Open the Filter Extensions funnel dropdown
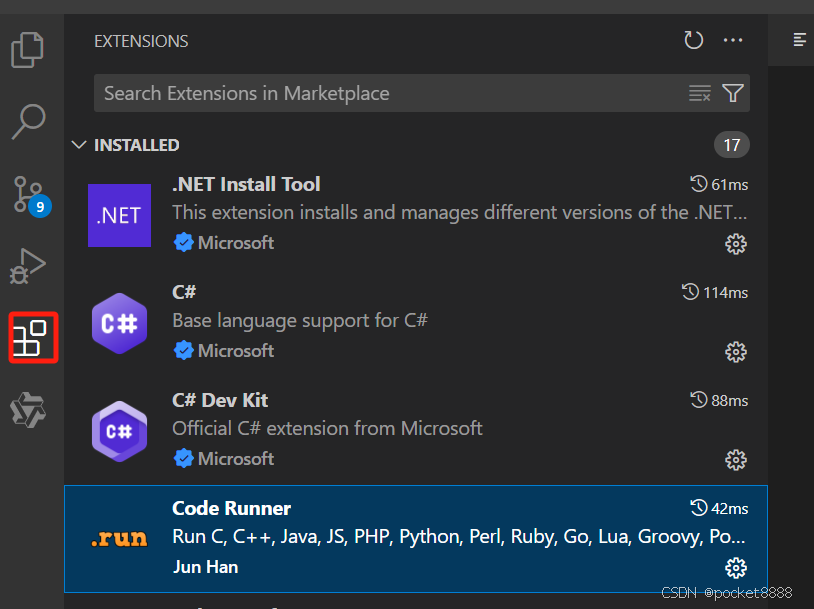814x609 pixels. tap(733, 92)
